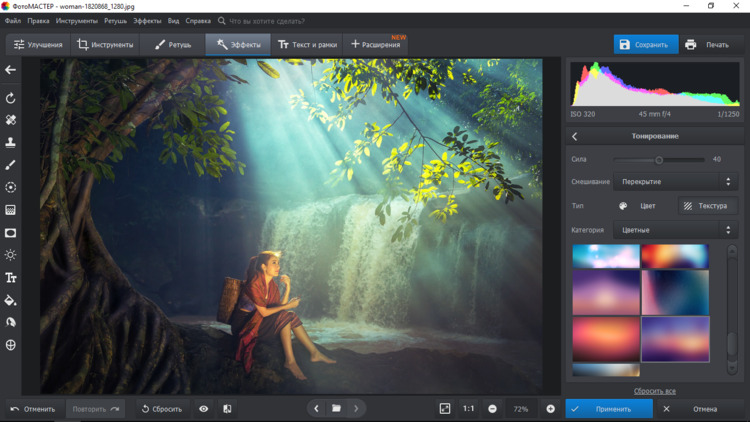Select the paint bucket fill tool

11,300
